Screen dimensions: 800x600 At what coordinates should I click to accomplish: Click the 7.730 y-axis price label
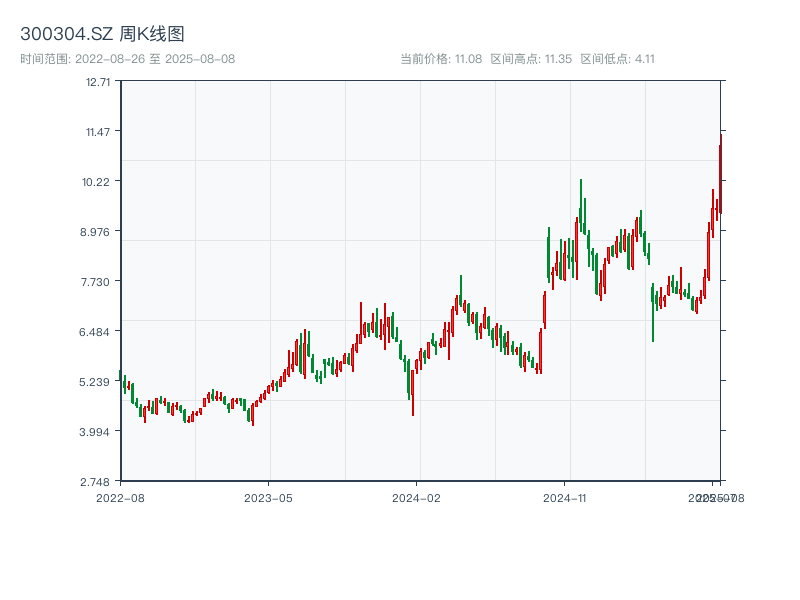click(97, 282)
